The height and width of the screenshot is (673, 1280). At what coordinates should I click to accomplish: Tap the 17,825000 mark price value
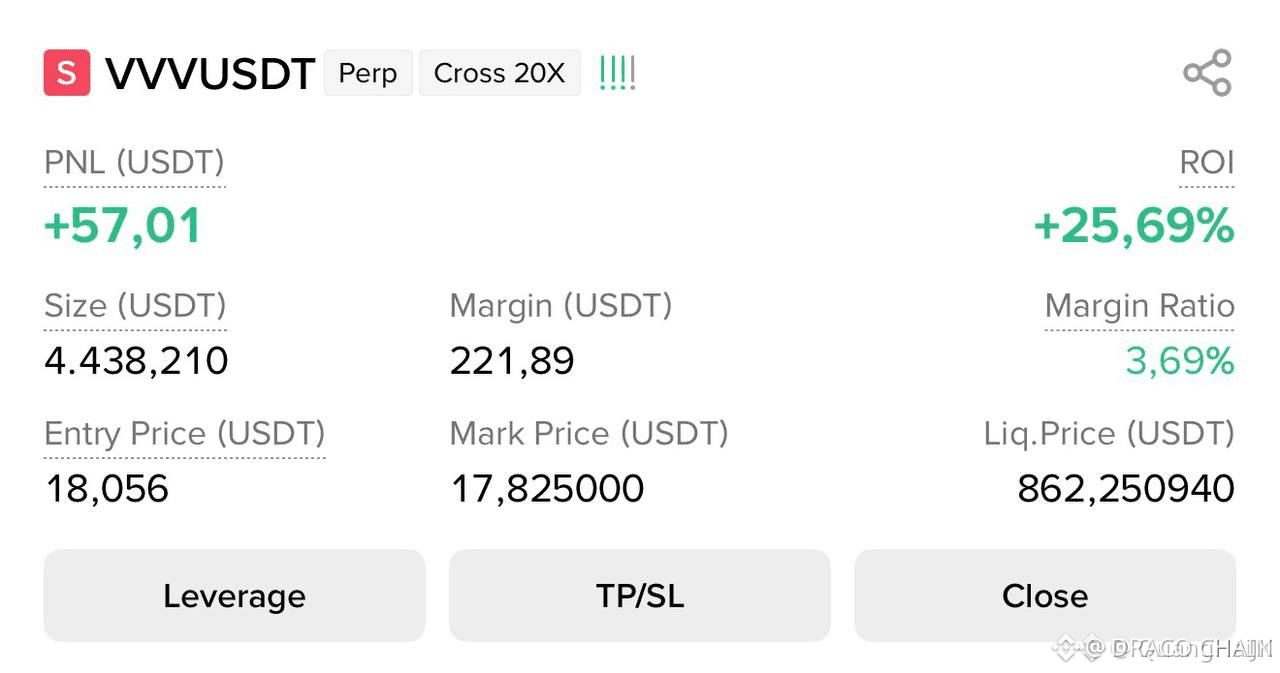pos(547,489)
